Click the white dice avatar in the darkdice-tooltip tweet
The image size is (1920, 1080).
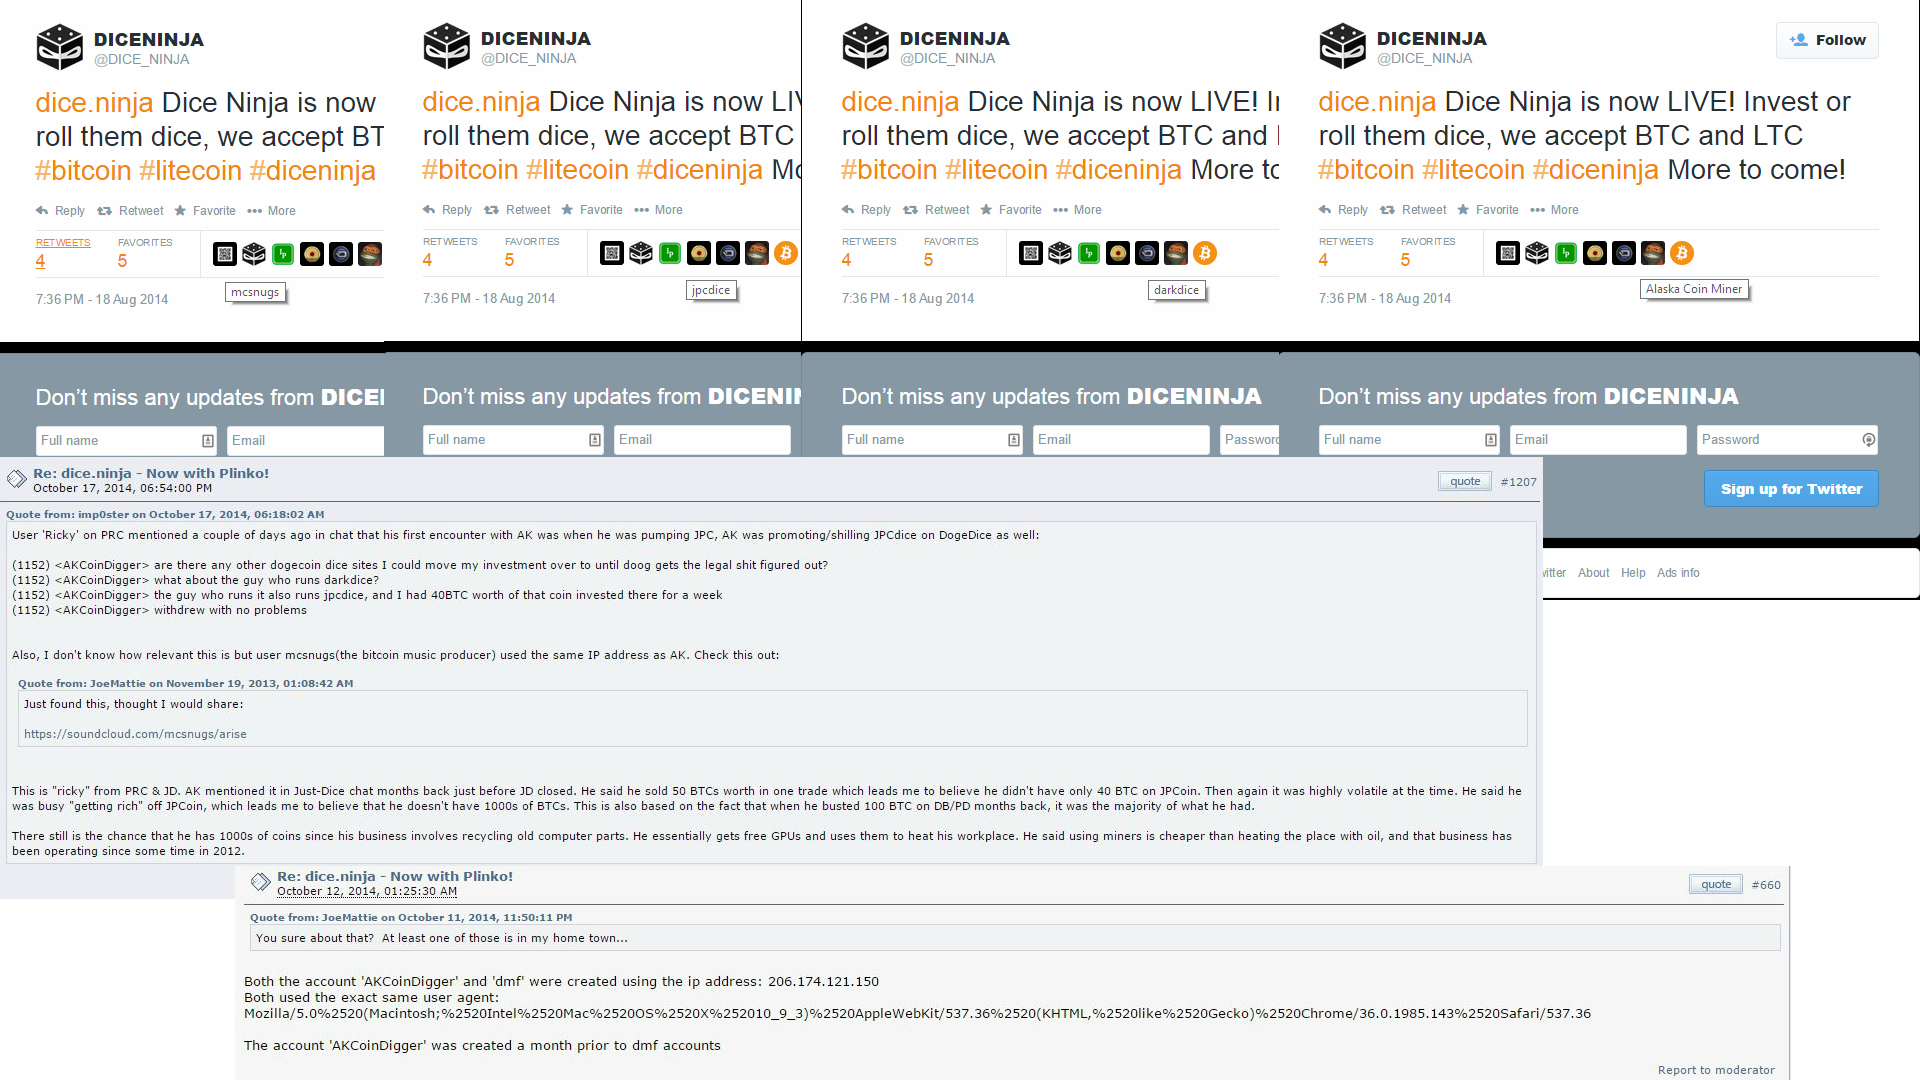[1060, 253]
